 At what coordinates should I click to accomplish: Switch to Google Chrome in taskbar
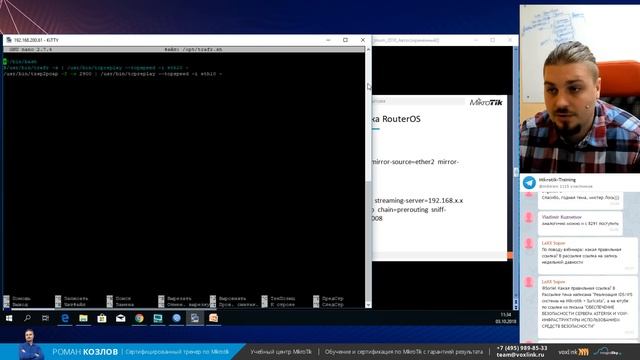coord(139,318)
